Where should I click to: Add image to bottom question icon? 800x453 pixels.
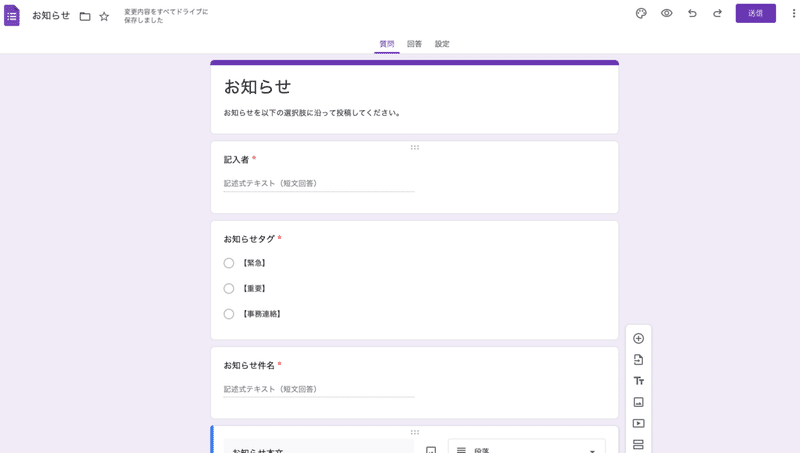tap(431, 449)
